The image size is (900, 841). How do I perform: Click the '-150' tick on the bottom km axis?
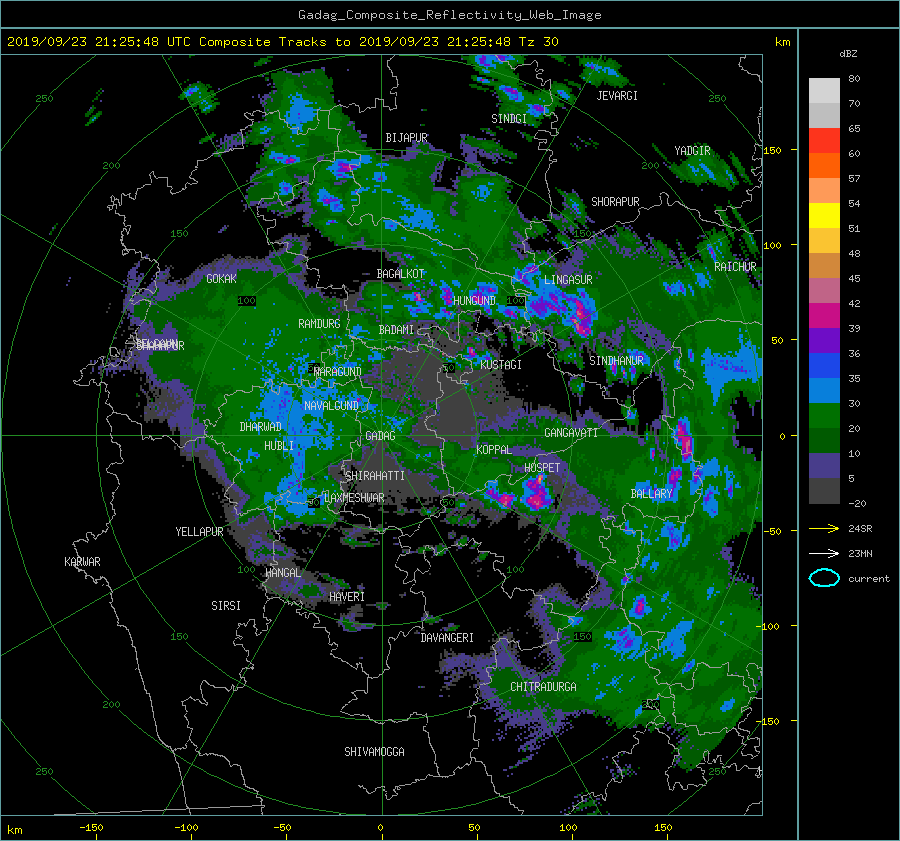91,828
